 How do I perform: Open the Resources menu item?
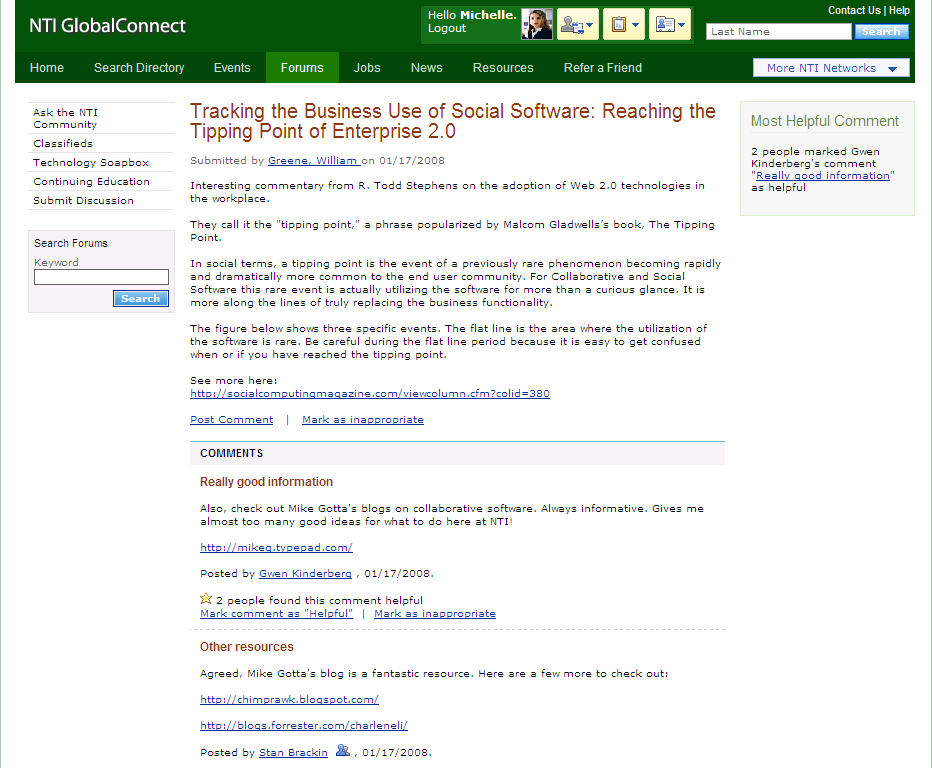(x=503, y=68)
